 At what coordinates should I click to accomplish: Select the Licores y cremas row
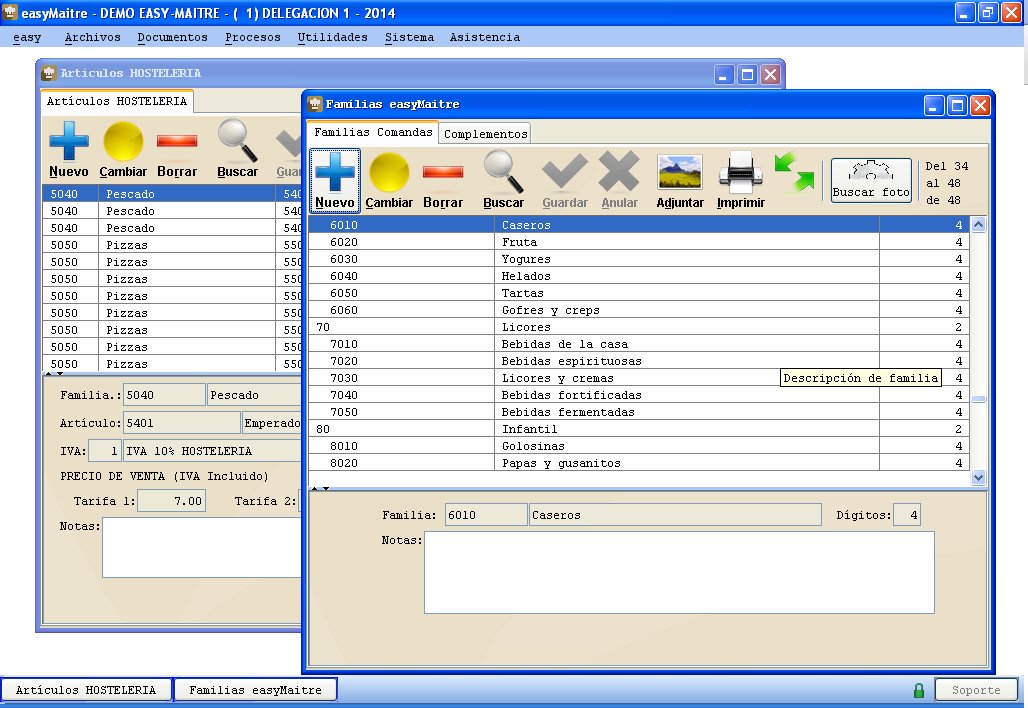tap(639, 378)
